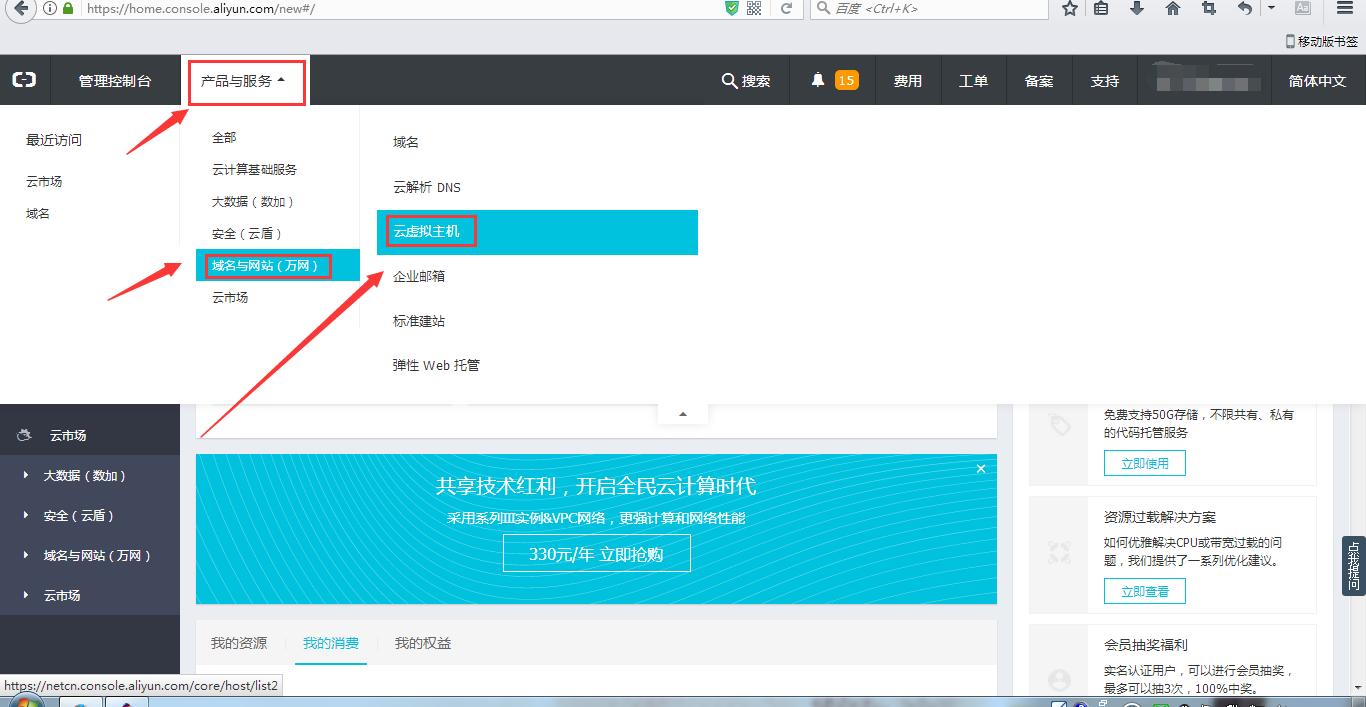
Task: Open the dropdown arrow beside undo icon
Action: click(1271, 8)
